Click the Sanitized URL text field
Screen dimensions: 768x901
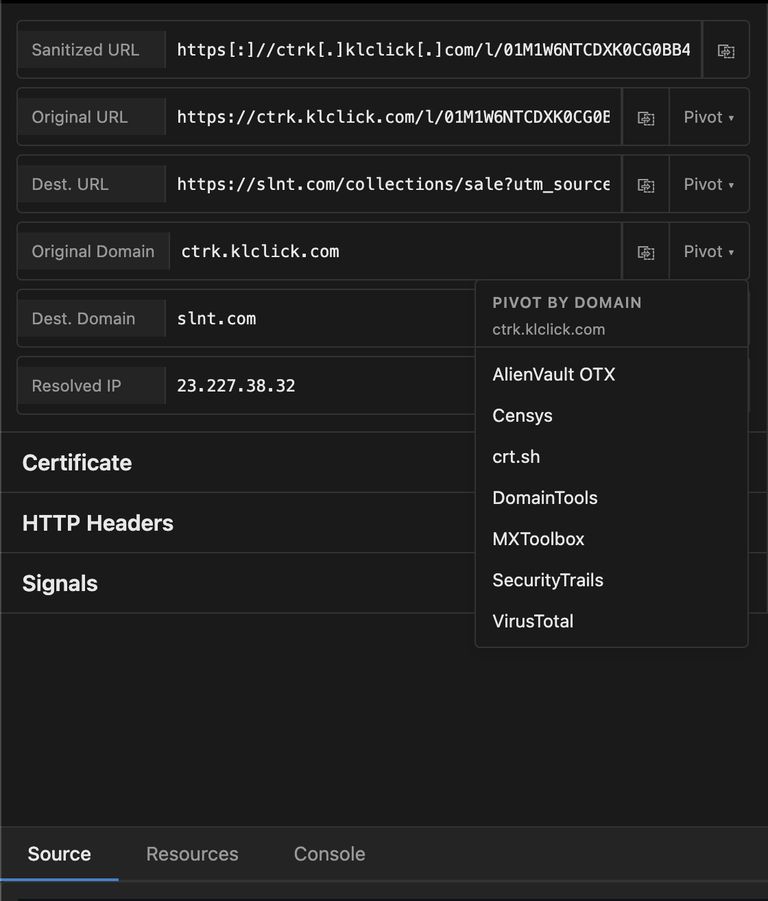pyautogui.click(x=434, y=50)
